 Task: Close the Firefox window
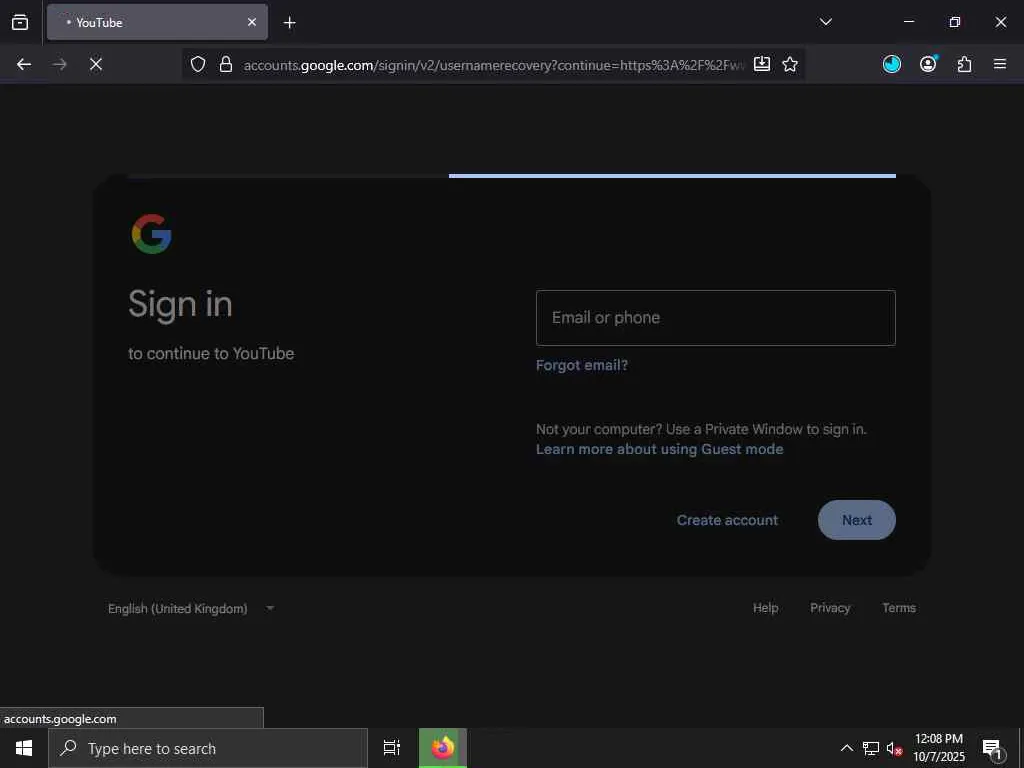(1000, 22)
